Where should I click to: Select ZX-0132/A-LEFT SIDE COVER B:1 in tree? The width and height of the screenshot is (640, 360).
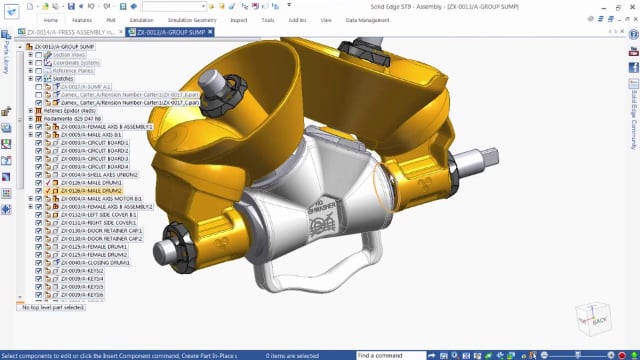(x=99, y=215)
